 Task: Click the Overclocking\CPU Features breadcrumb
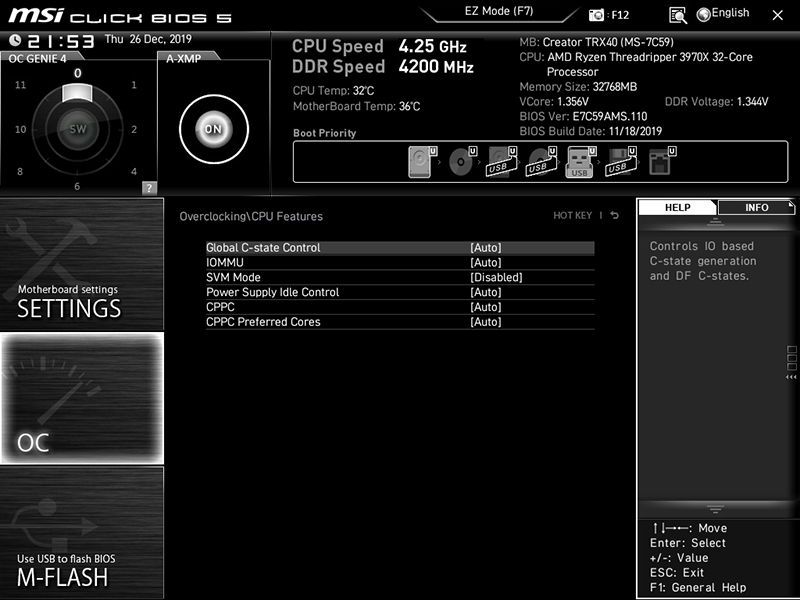[251, 216]
